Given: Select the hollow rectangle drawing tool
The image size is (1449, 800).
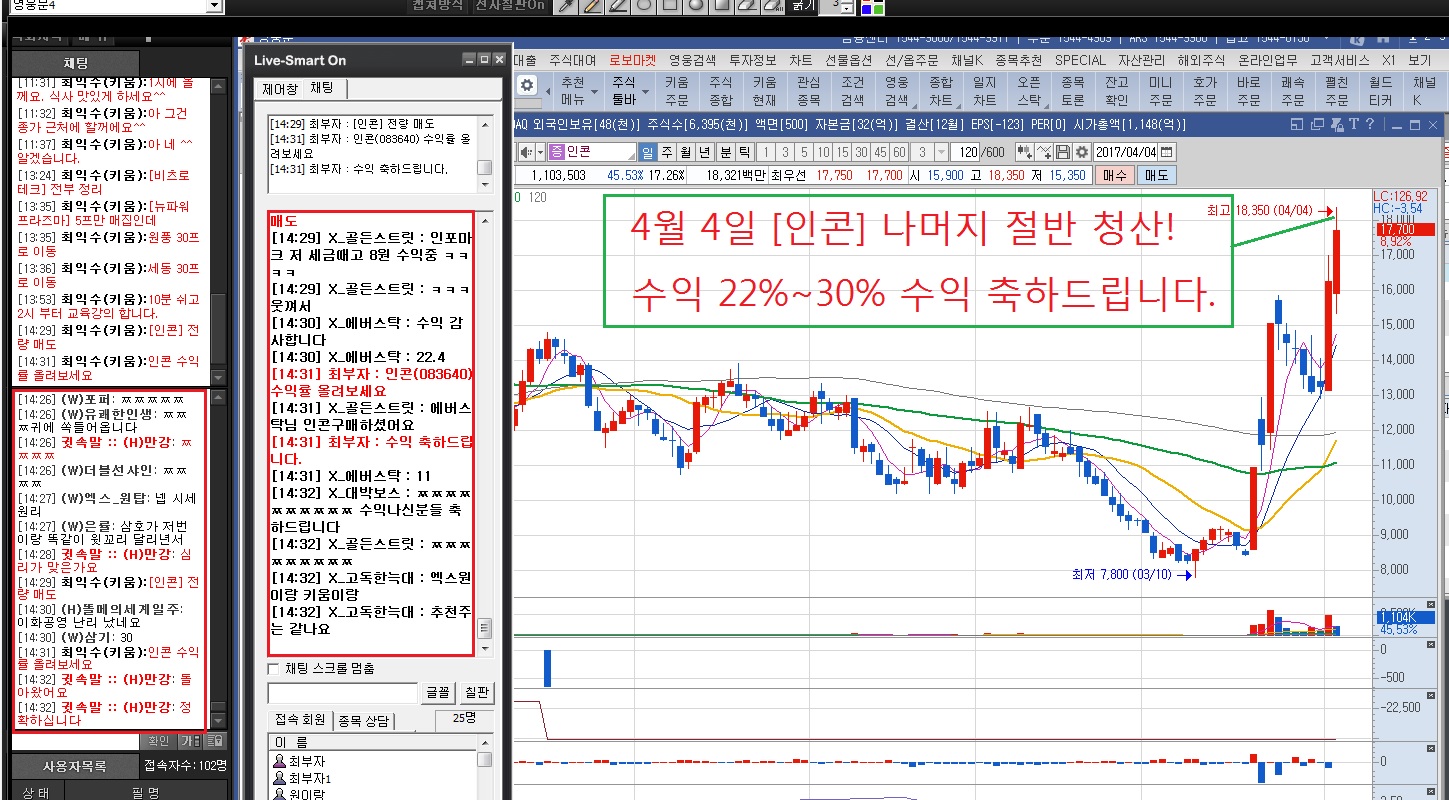Looking at the screenshot, I should click(x=669, y=6).
